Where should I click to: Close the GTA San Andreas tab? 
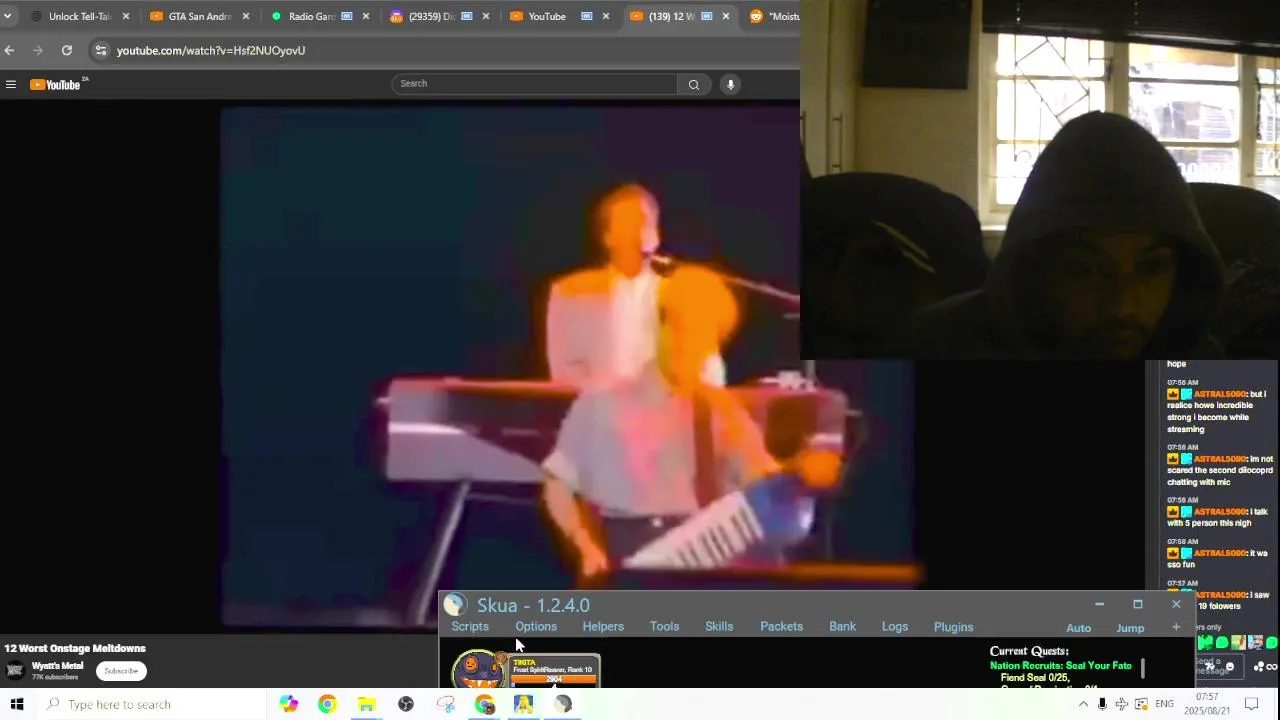point(245,16)
